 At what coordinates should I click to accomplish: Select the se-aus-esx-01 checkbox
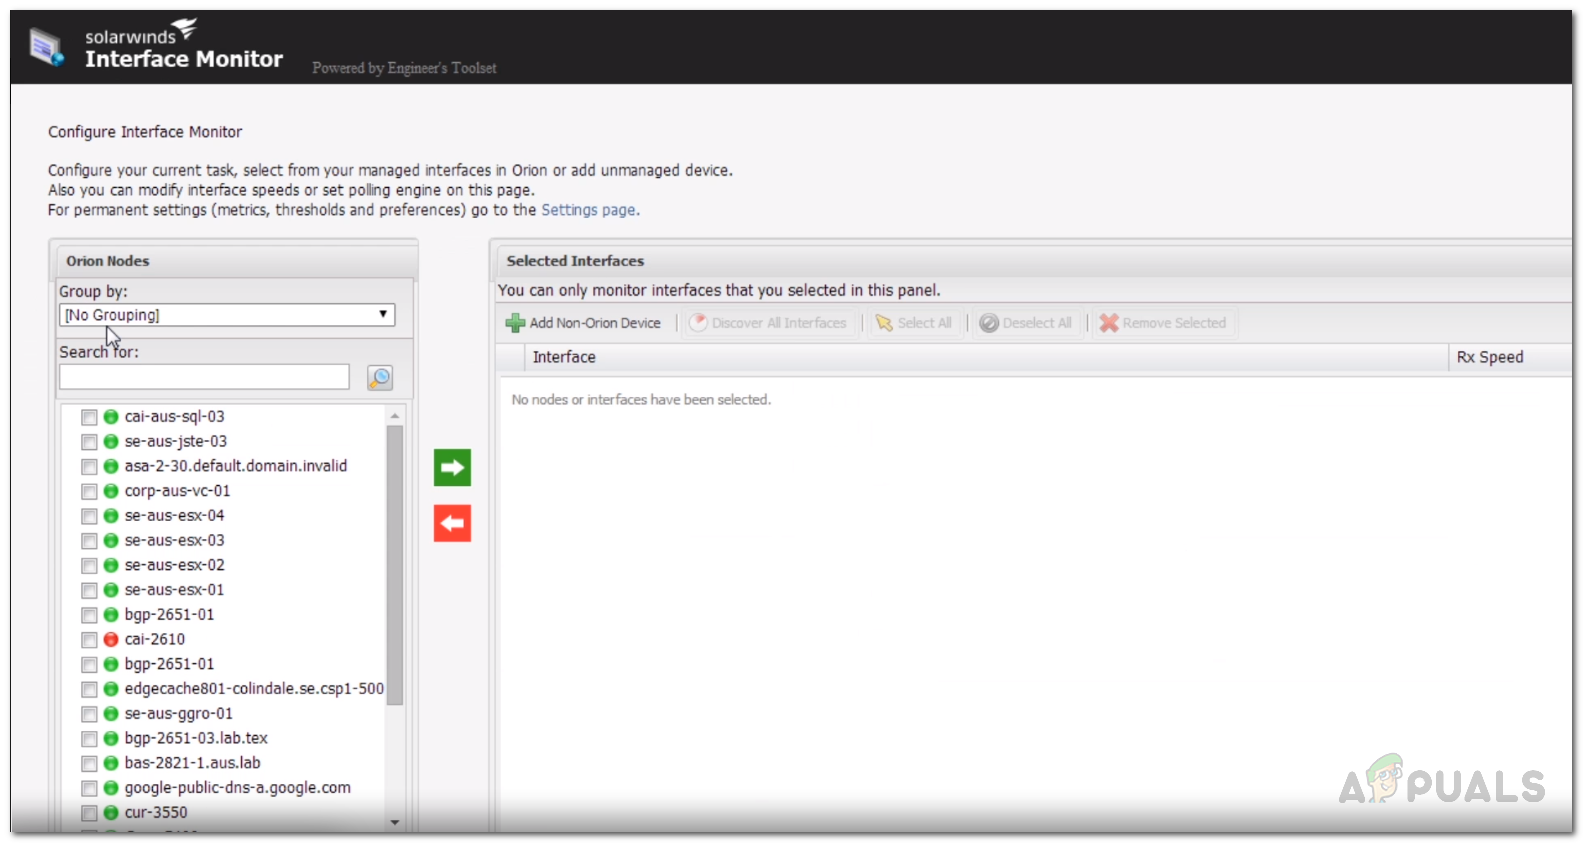pyautogui.click(x=89, y=590)
